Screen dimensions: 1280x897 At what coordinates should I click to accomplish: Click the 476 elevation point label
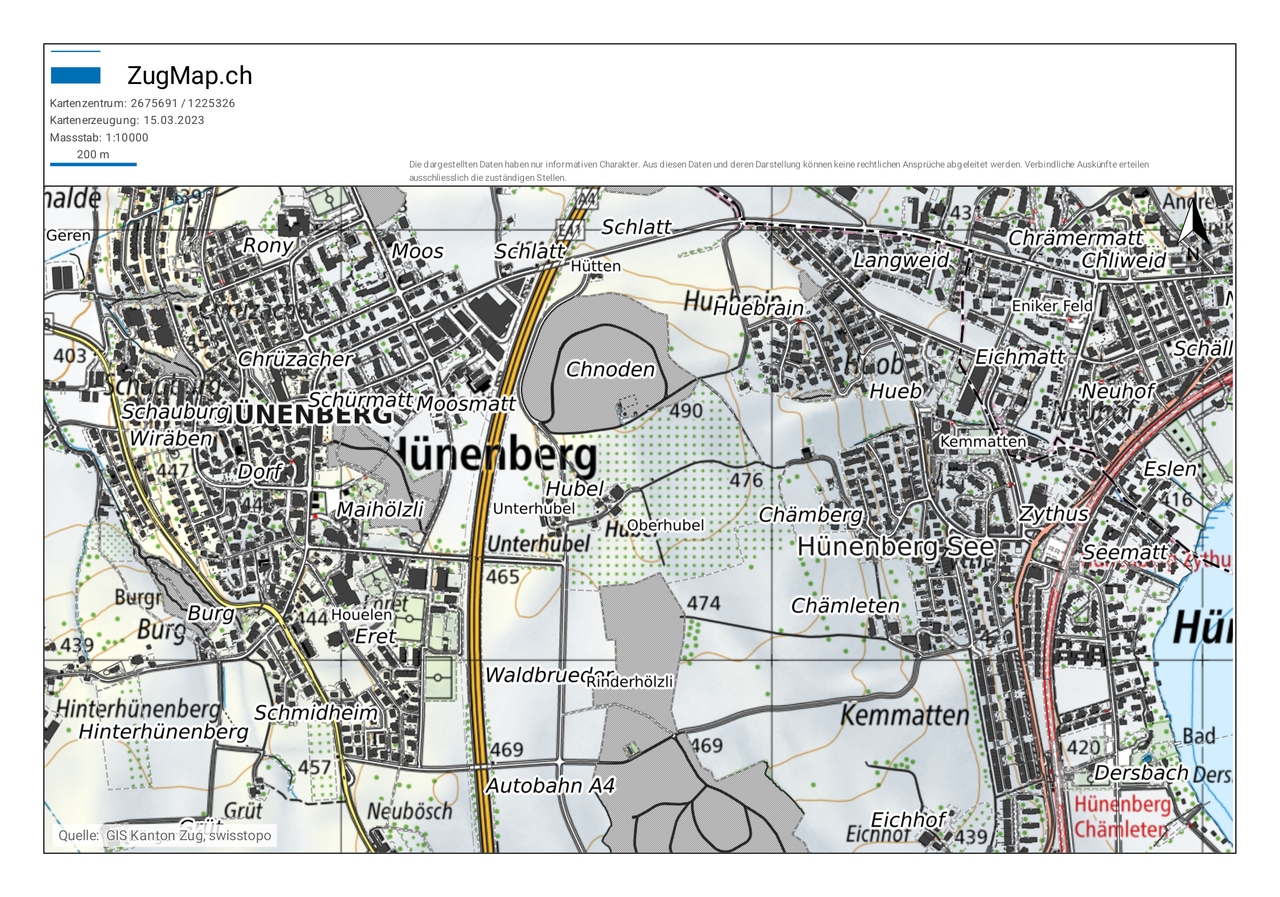coord(746,481)
